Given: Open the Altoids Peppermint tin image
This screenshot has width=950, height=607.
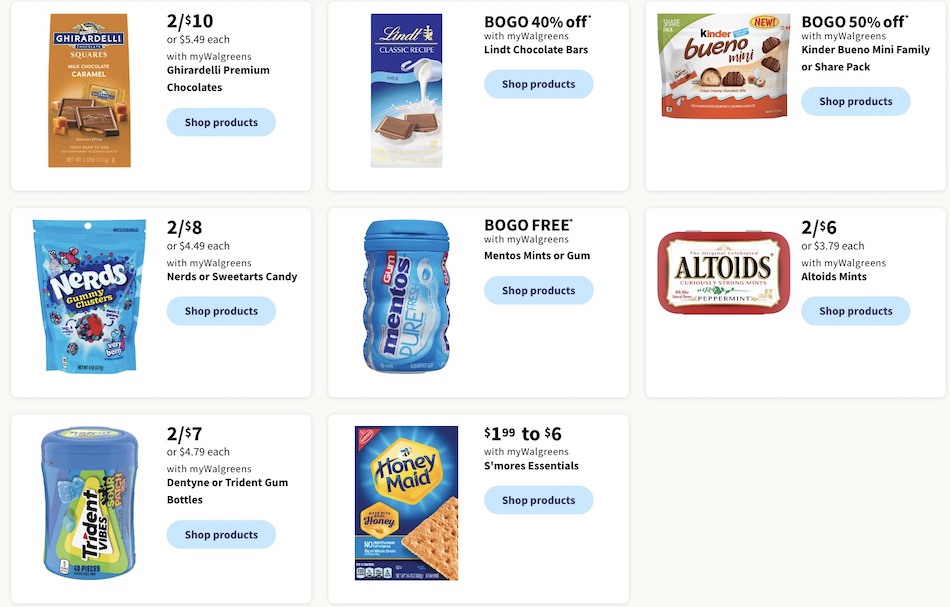Looking at the screenshot, I should [x=723, y=272].
